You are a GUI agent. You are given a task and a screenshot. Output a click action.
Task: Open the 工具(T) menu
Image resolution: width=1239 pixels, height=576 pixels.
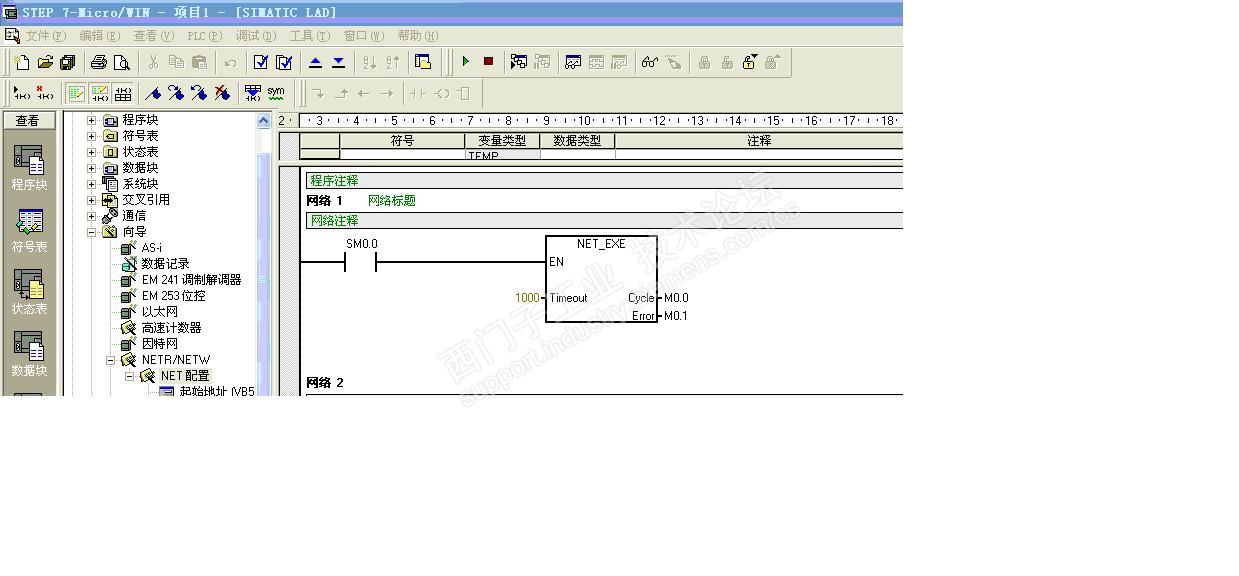click(x=309, y=36)
